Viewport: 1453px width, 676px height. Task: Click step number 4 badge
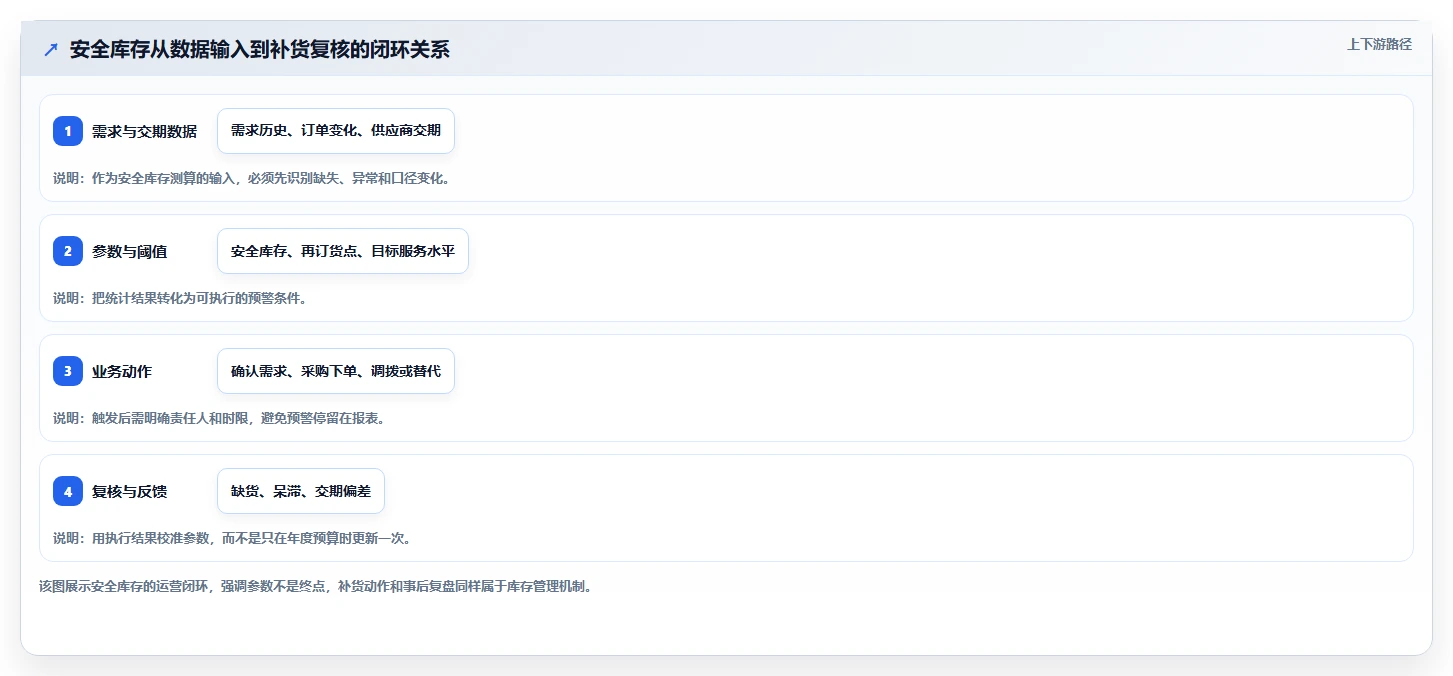click(68, 491)
